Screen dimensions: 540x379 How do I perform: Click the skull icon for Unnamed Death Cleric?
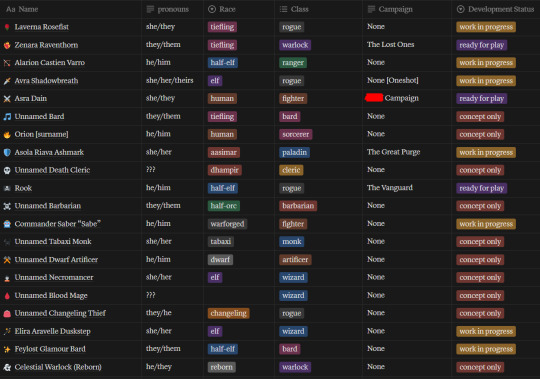[7, 170]
